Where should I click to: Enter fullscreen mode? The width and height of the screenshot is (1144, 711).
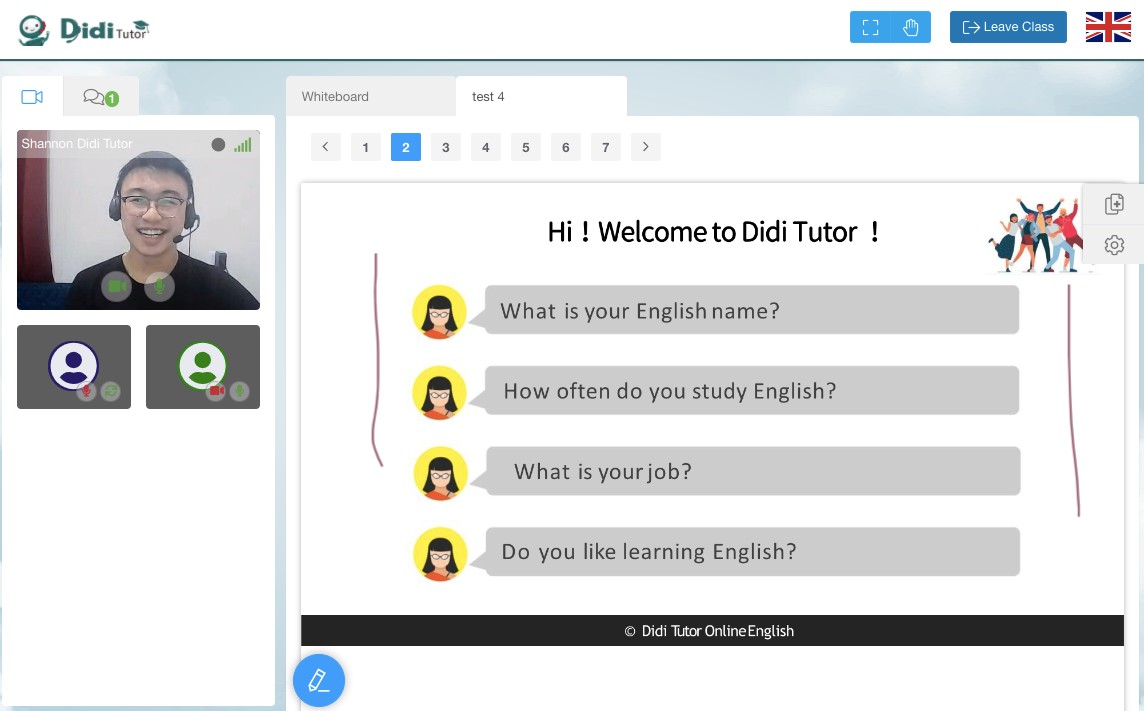[x=870, y=28]
